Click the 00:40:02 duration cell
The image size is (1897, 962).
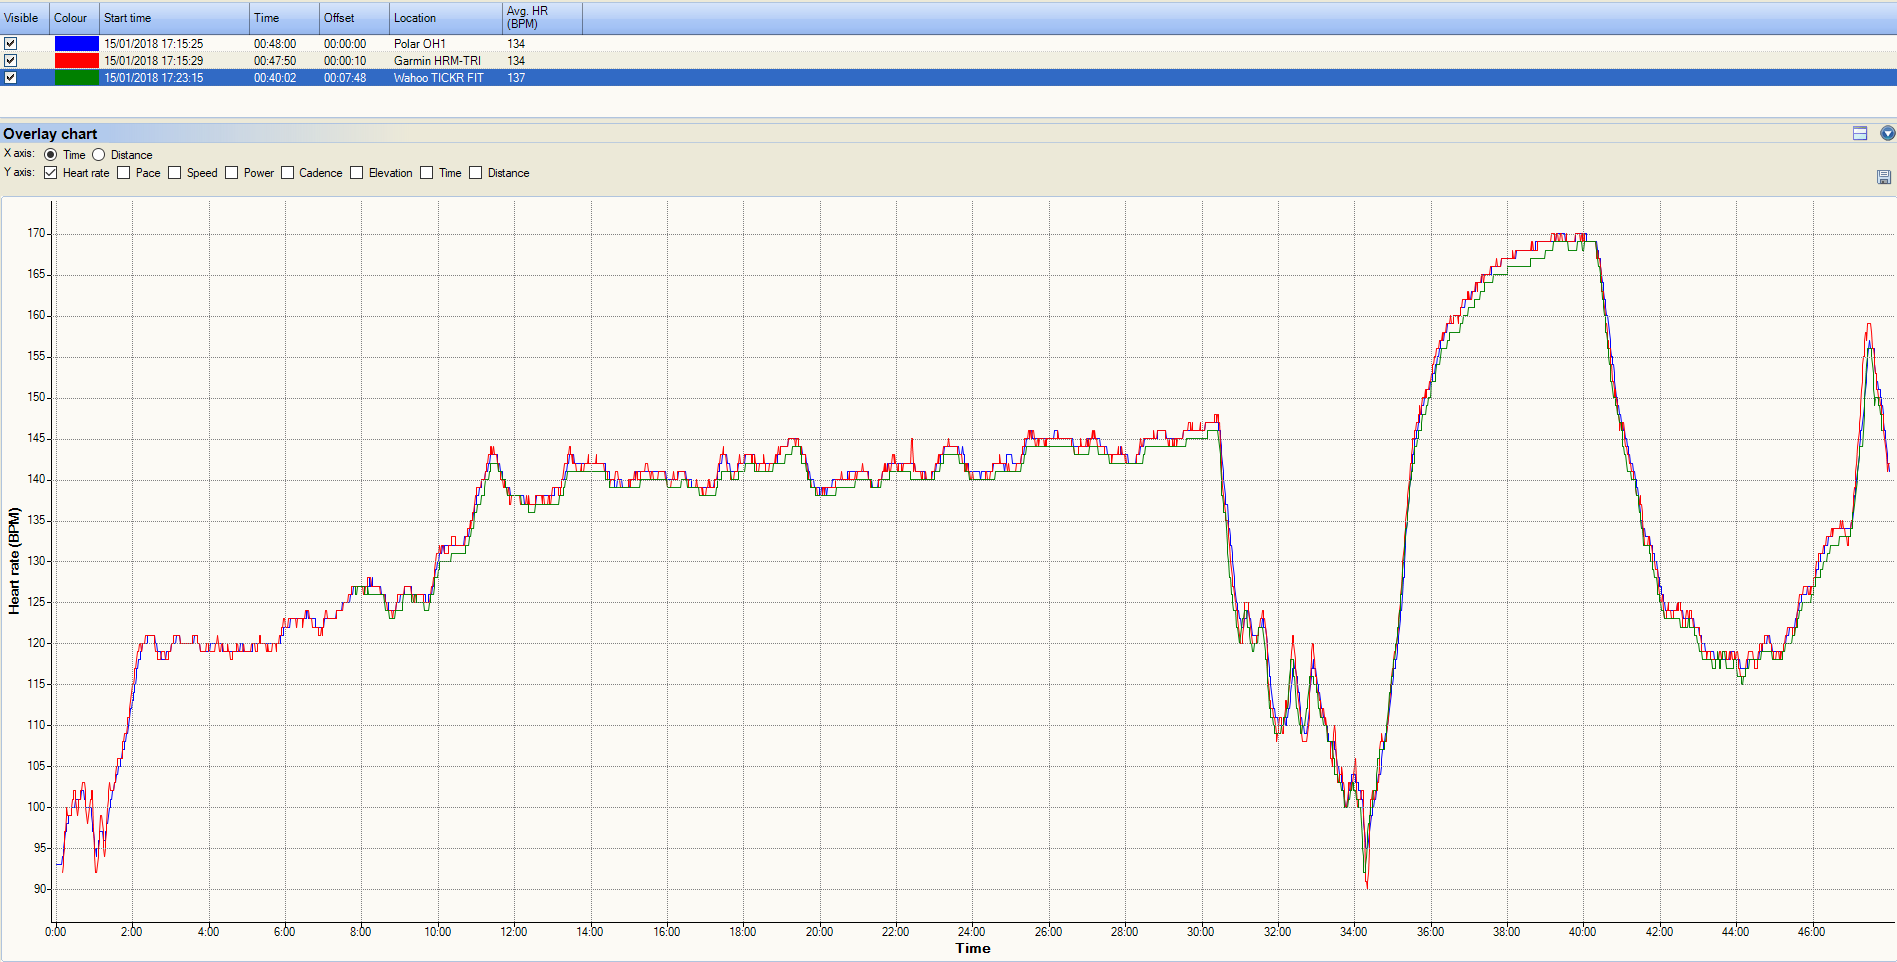[275, 78]
